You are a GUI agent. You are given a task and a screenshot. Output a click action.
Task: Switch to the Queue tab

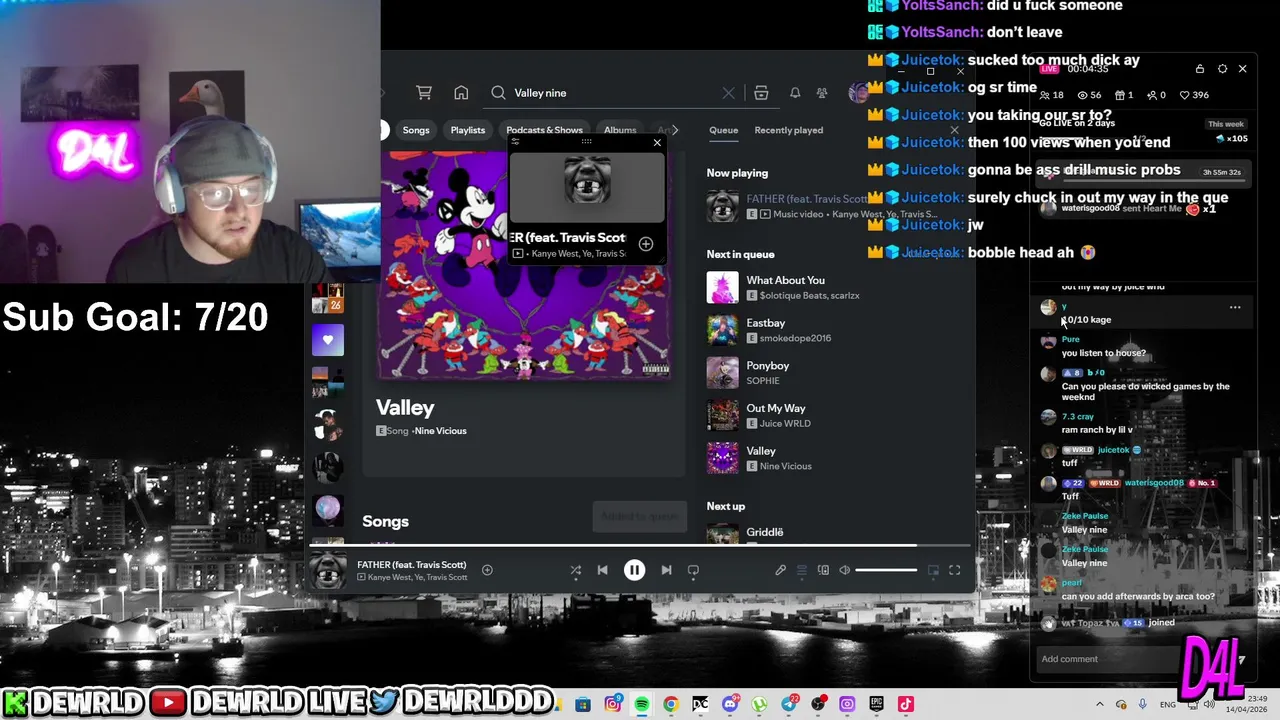[723, 130]
